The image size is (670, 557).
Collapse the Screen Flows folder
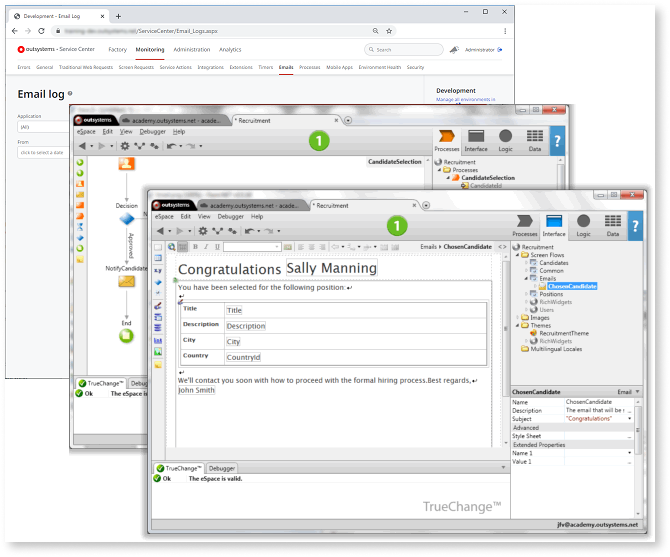(517, 255)
